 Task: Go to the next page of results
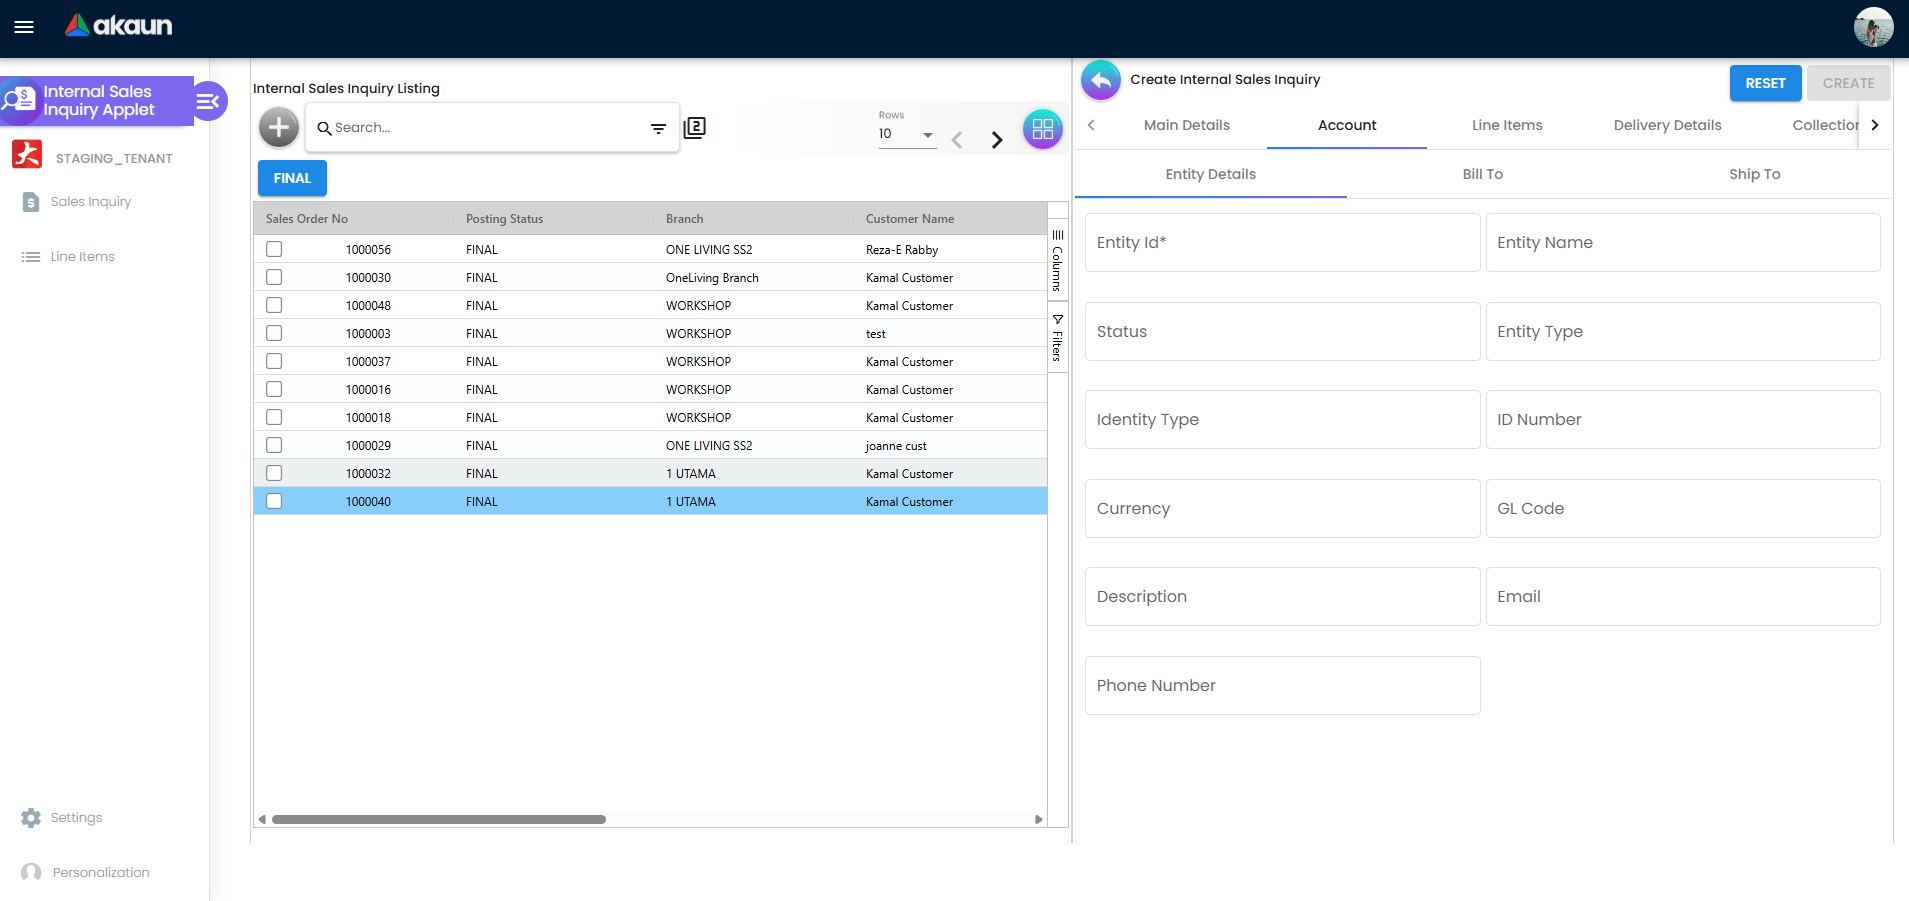996,140
